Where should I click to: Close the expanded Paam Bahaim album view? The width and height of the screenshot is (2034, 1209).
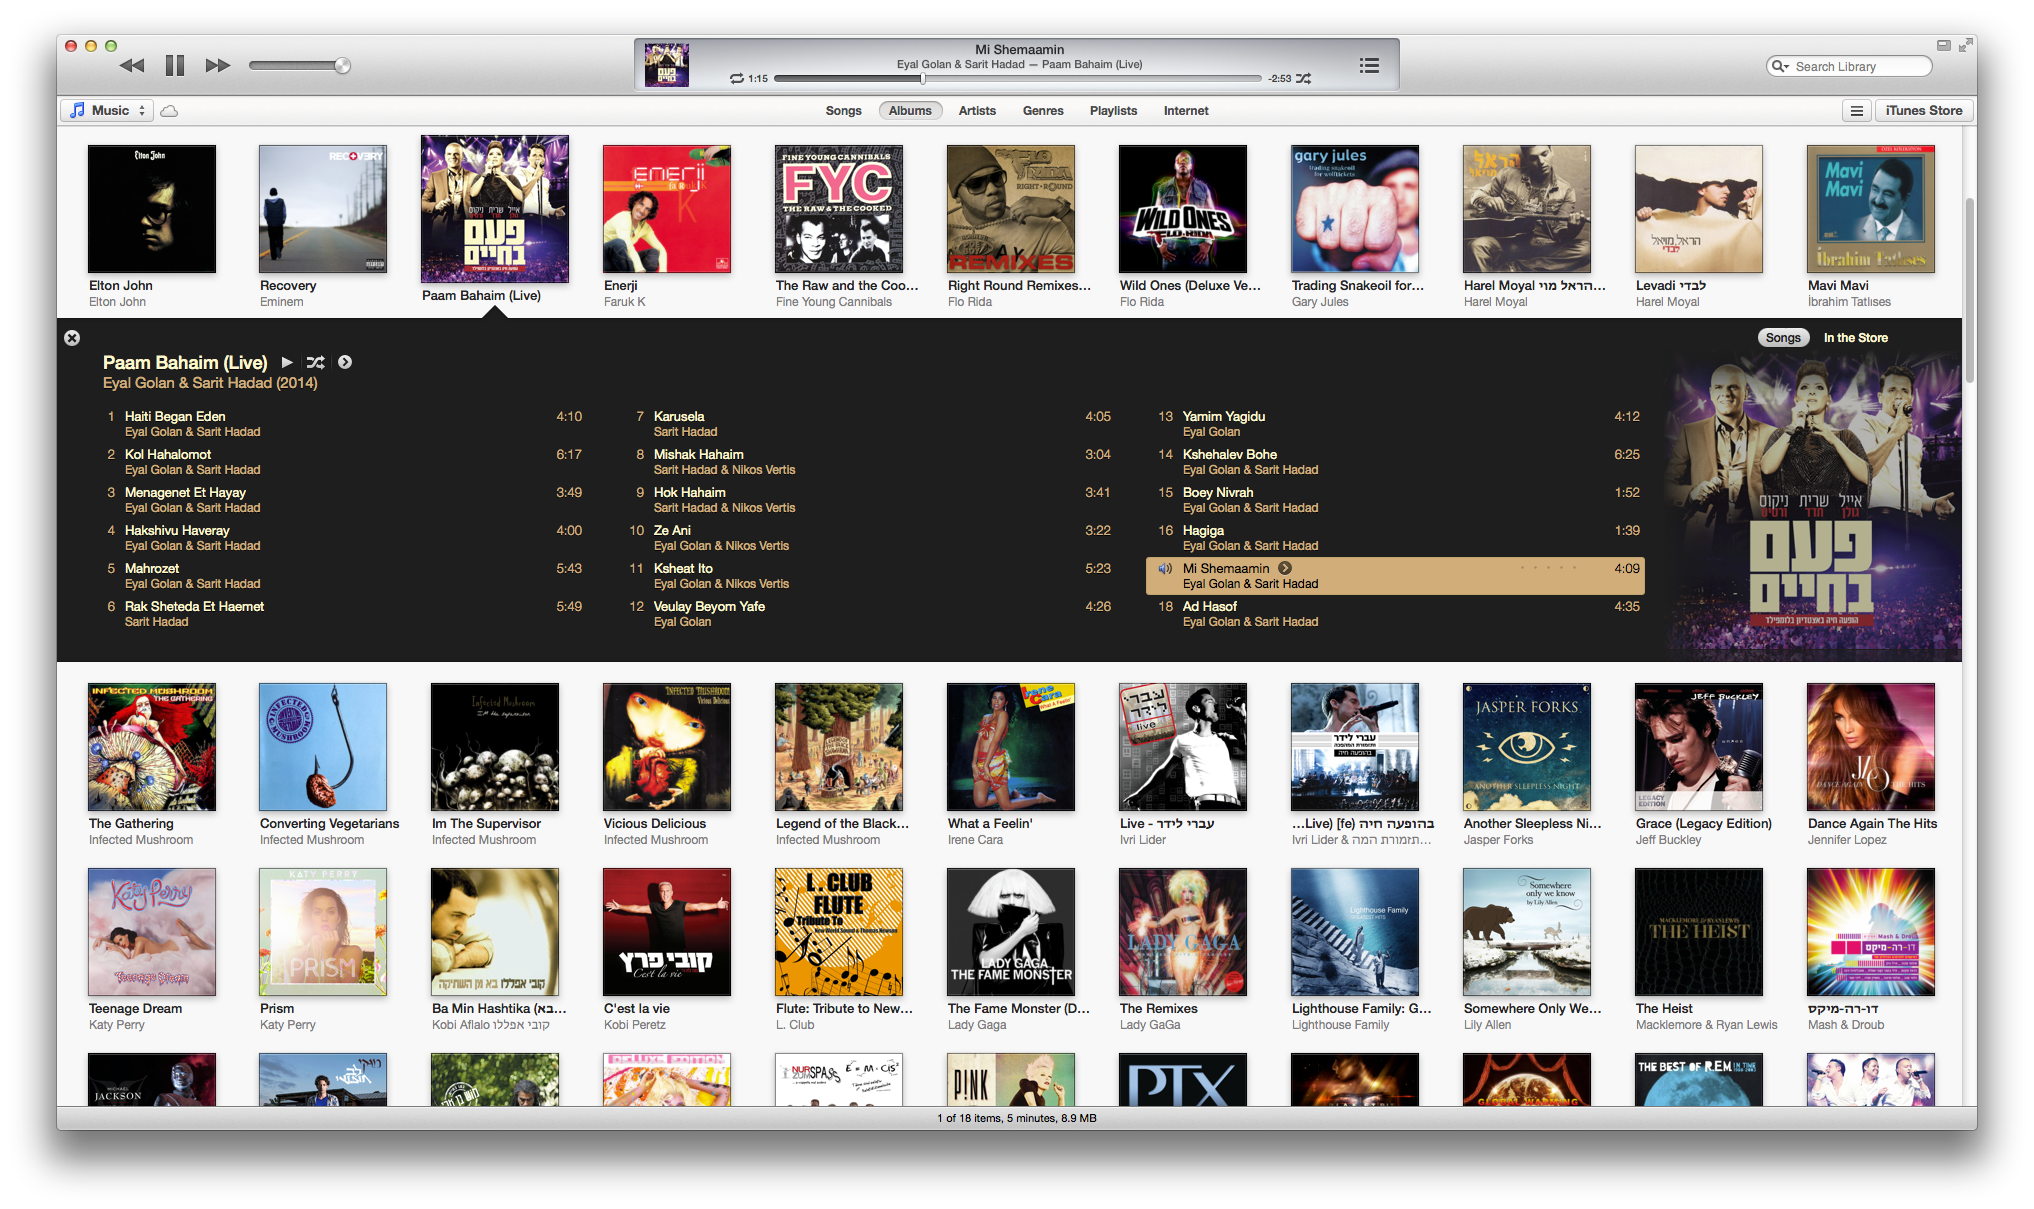[x=72, y=338]
